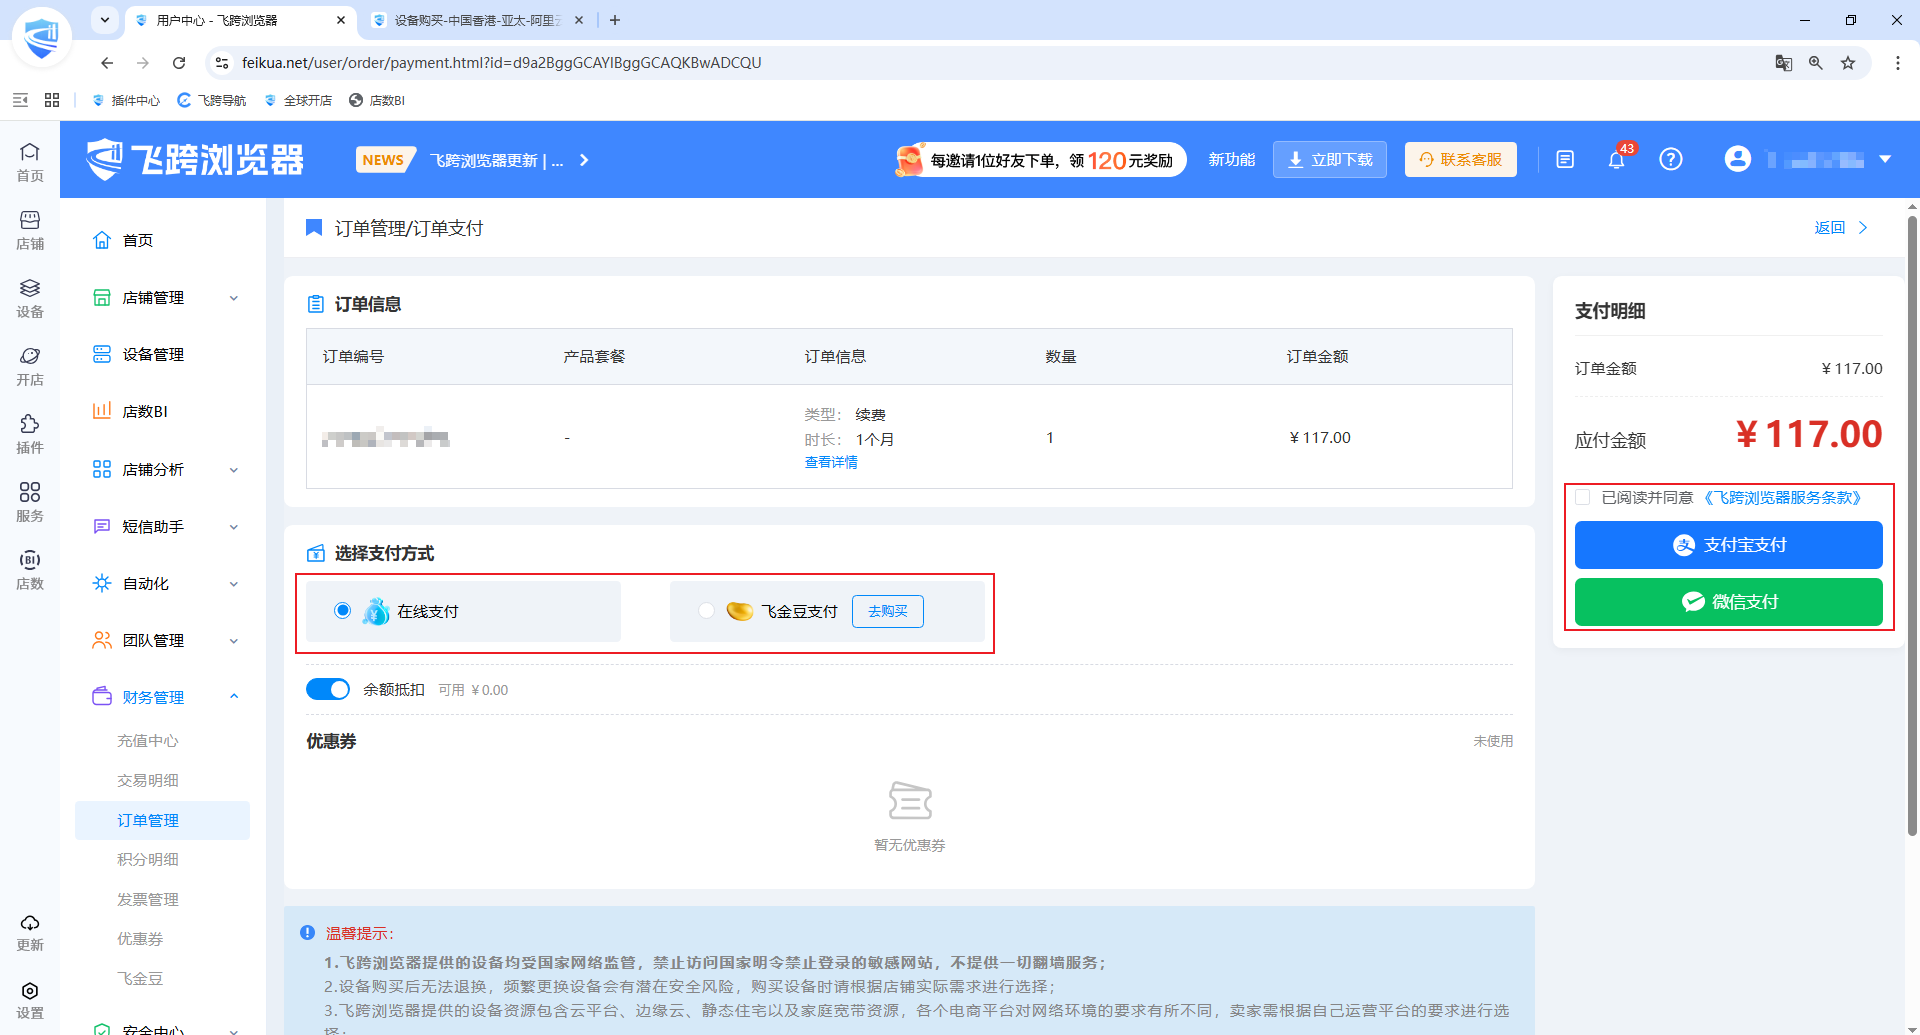Expand the news ticker arrow
Screen dimensions: 1920x1035
point(584,160)
